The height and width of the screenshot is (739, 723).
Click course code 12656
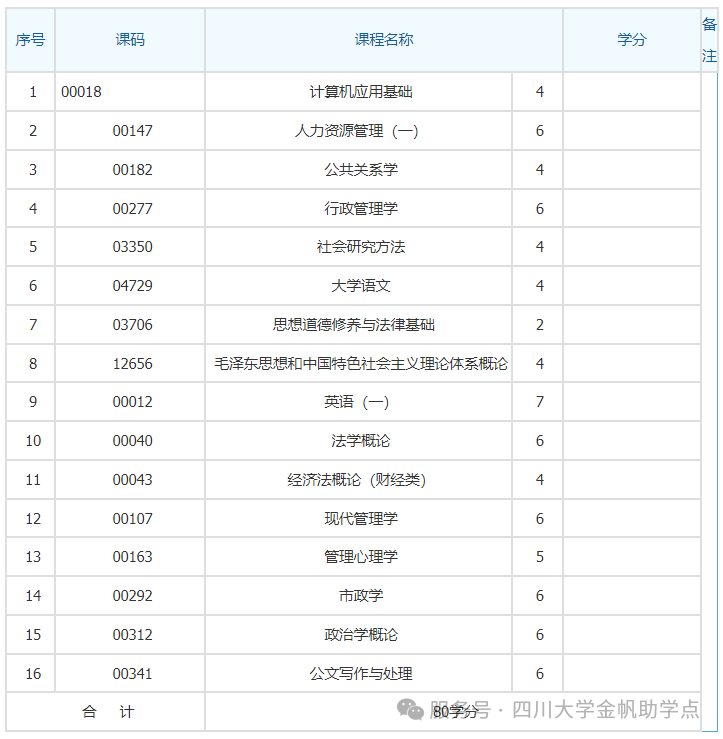click(x=133, y=364)
